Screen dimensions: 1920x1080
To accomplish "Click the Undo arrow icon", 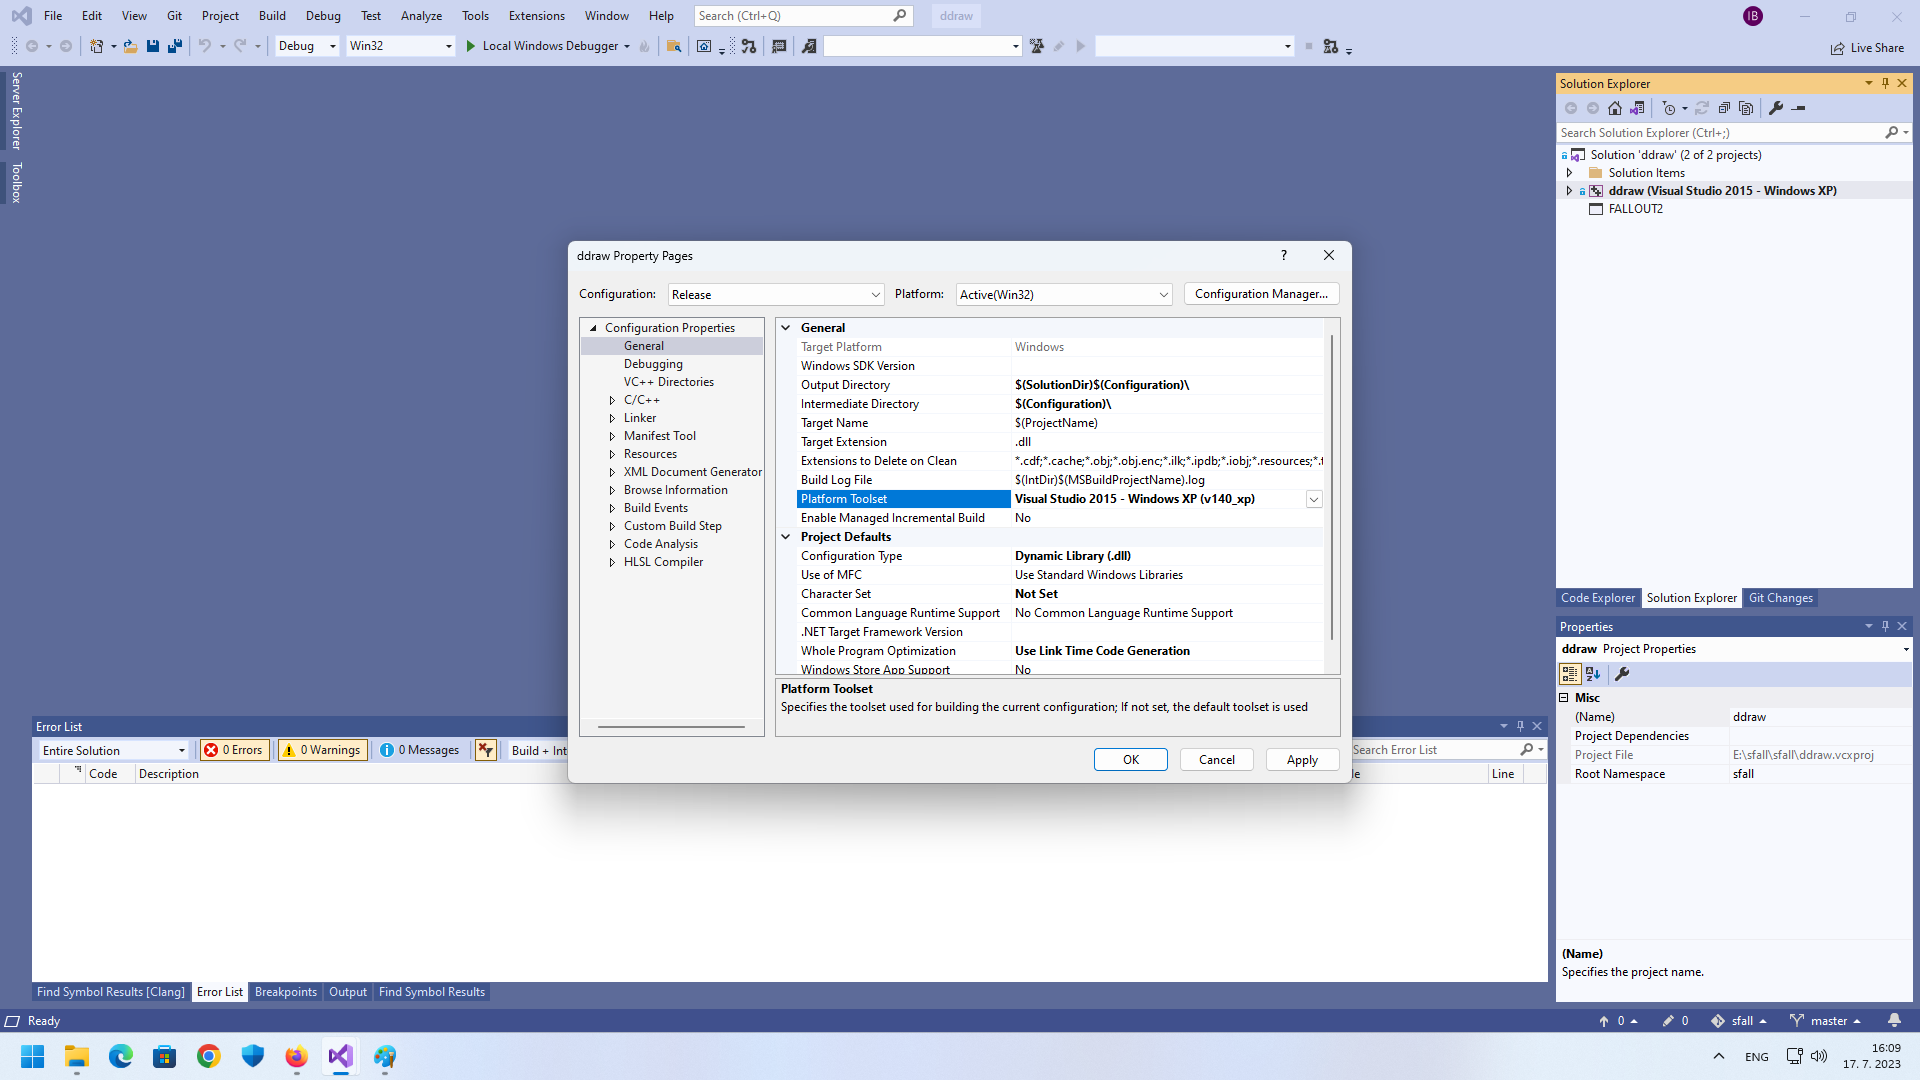I will click(205, 46).
